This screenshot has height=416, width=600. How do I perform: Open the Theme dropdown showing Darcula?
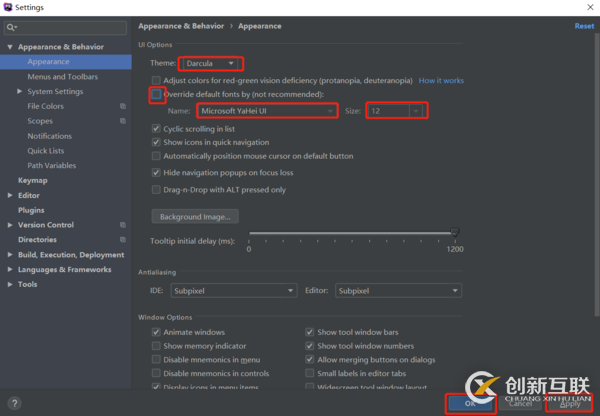pos(210,64)
